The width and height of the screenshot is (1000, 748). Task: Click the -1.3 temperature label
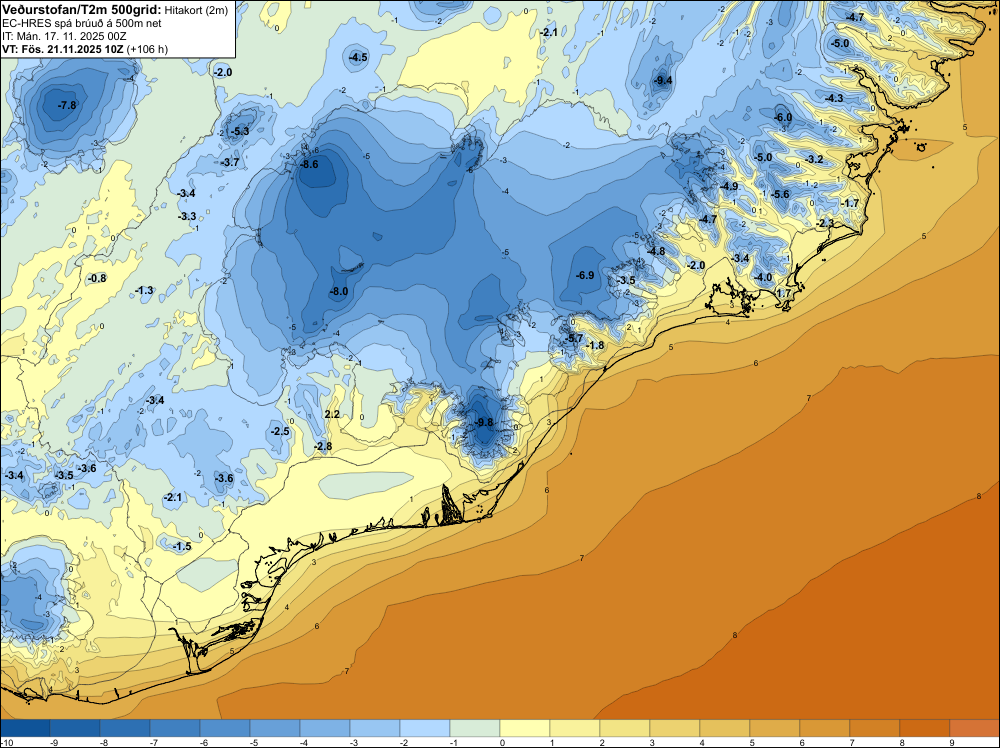pyautogui.click(x=144, y=290)
